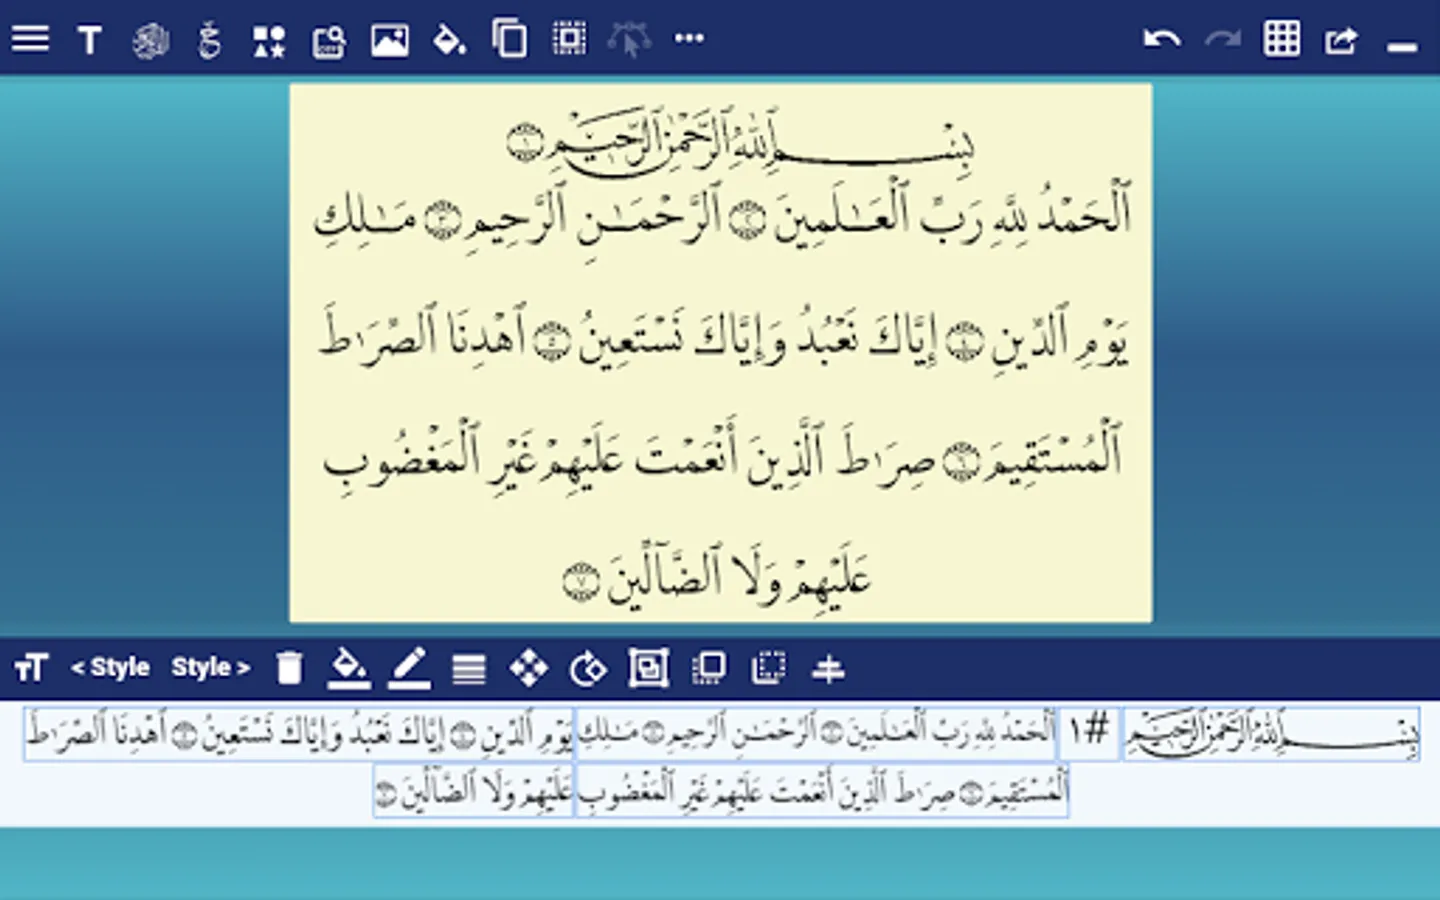Click the top toolbar paint bucket icon
Screen dimensions: 1440x900
[449, 40]
